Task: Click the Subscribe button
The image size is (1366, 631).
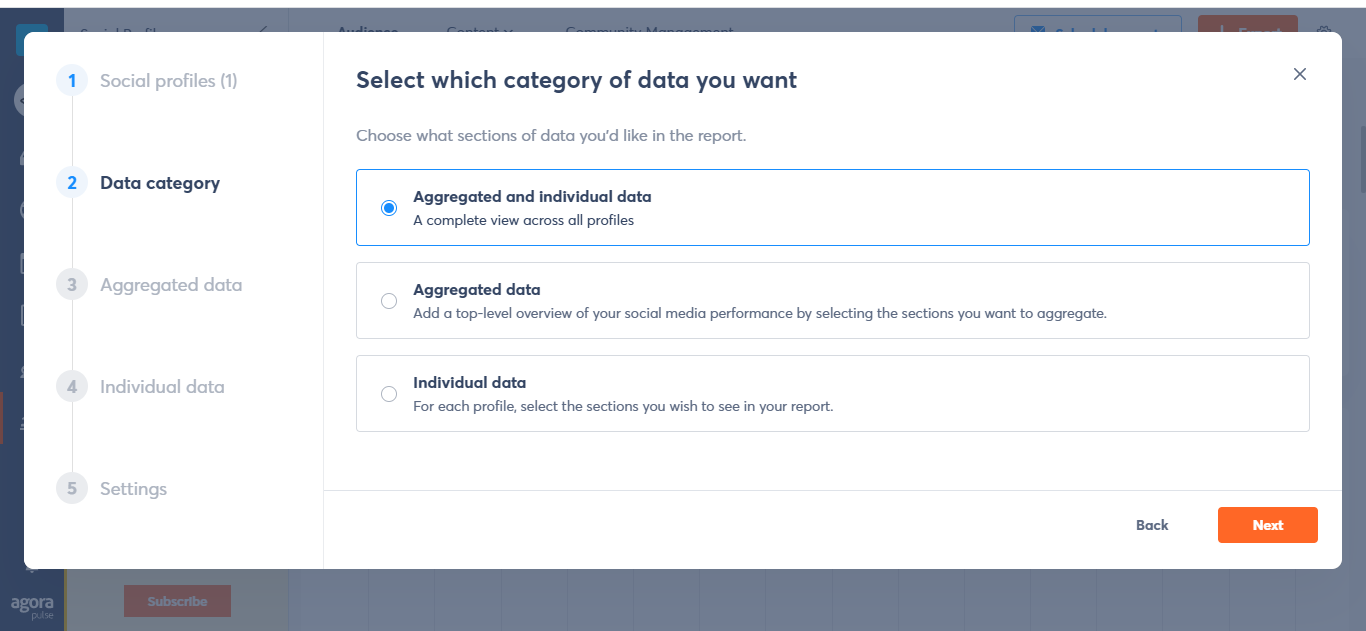Action: tap(177, 601)
